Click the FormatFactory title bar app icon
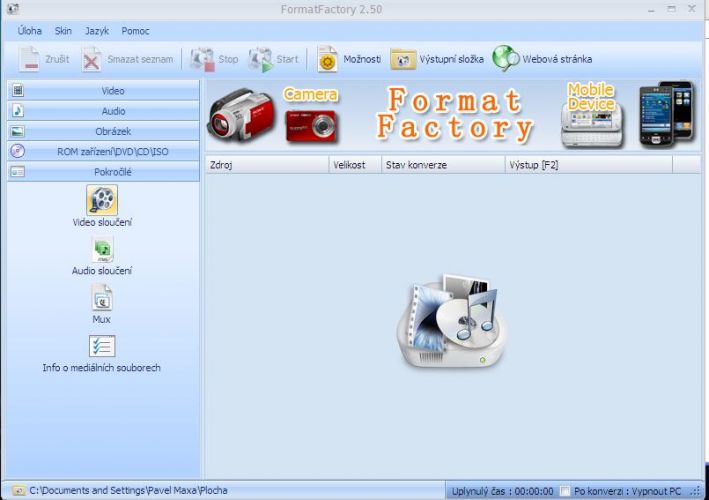Image resolution: width=709 pixels, height=500 pixels. [x=12, y=9]
